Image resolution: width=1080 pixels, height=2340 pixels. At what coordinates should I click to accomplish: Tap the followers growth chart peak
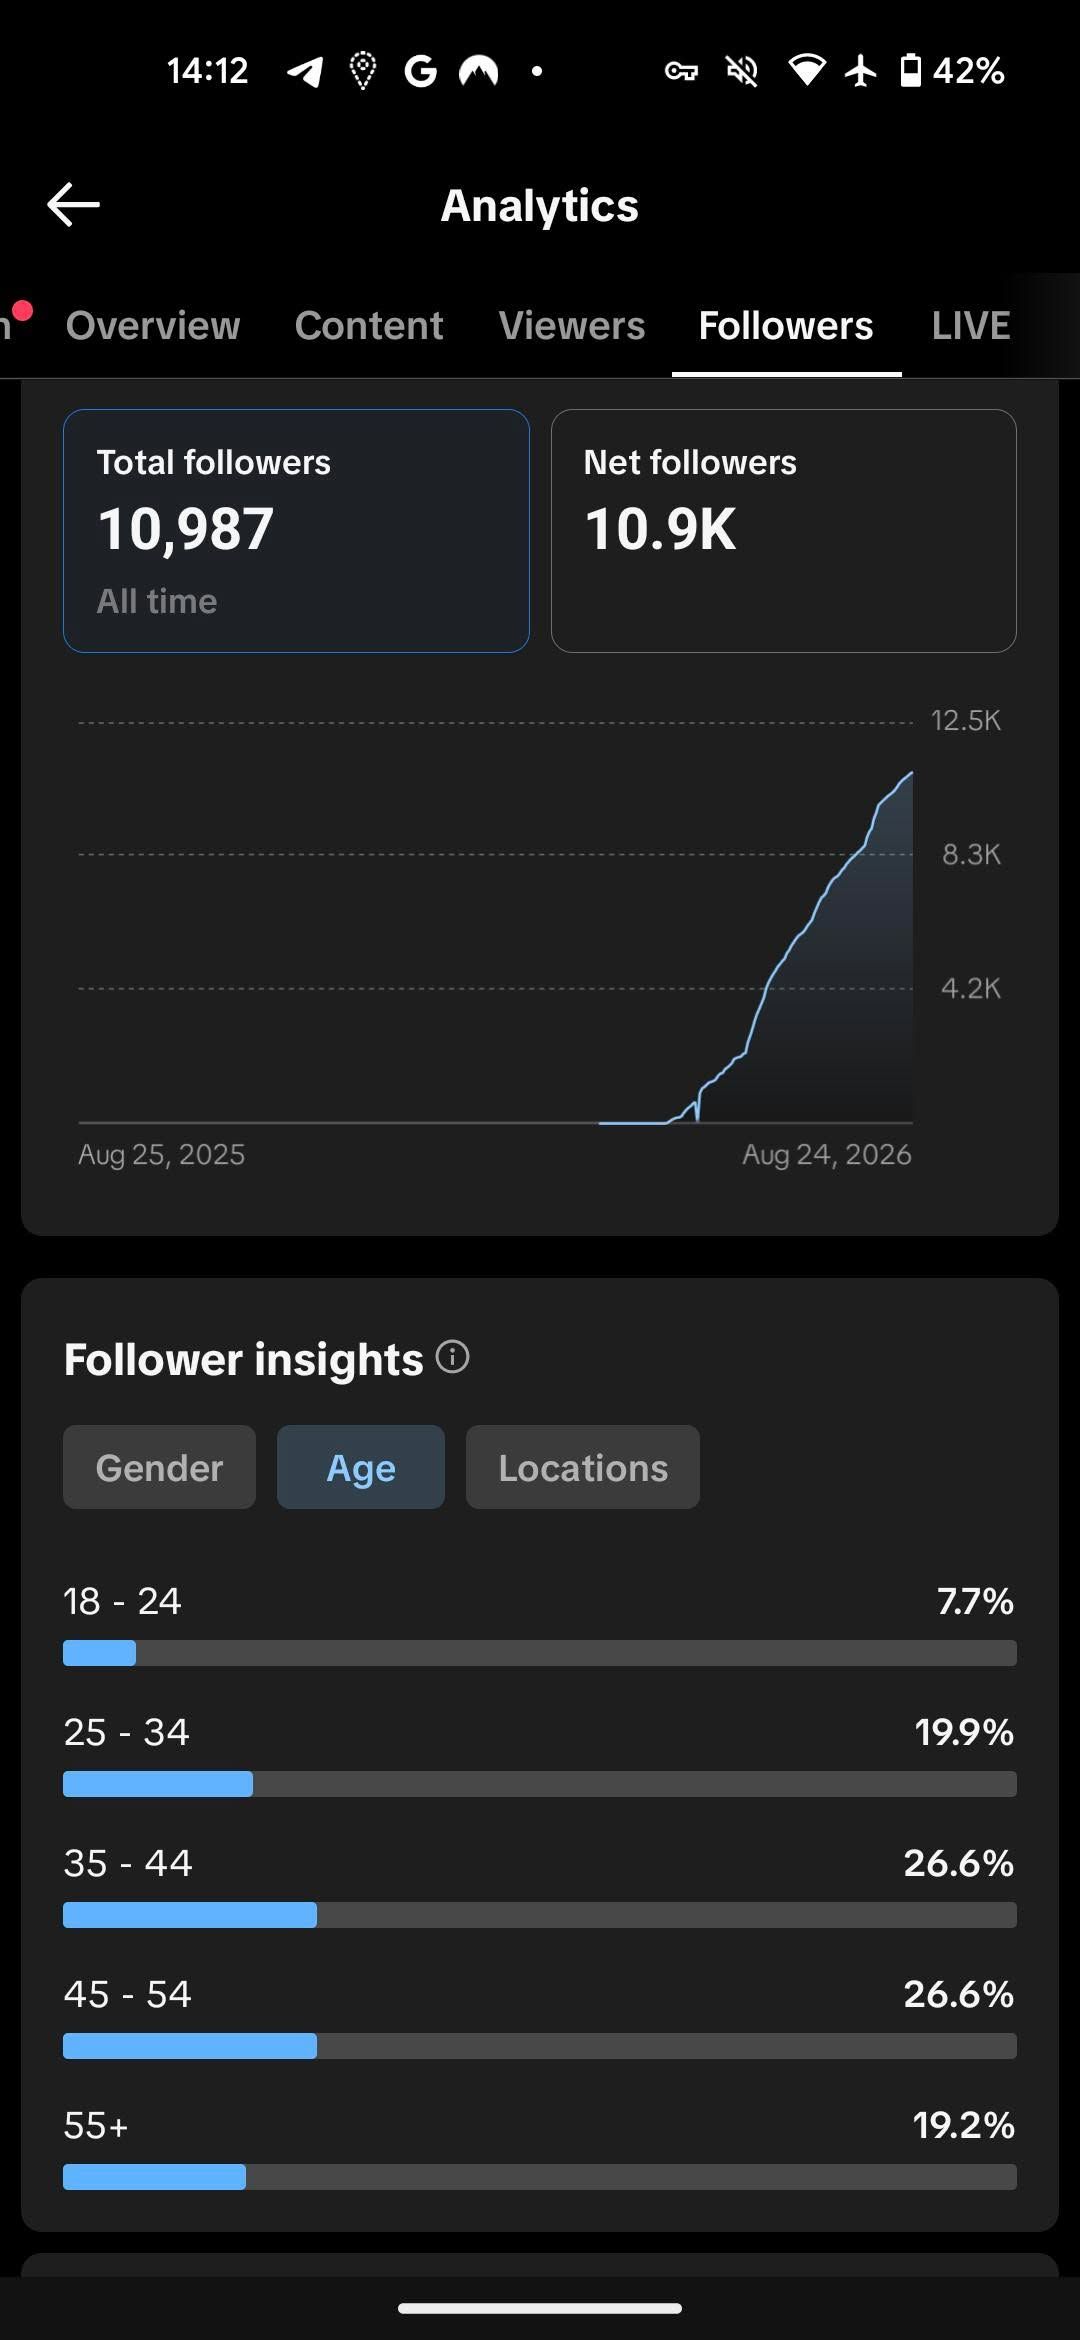910,773
